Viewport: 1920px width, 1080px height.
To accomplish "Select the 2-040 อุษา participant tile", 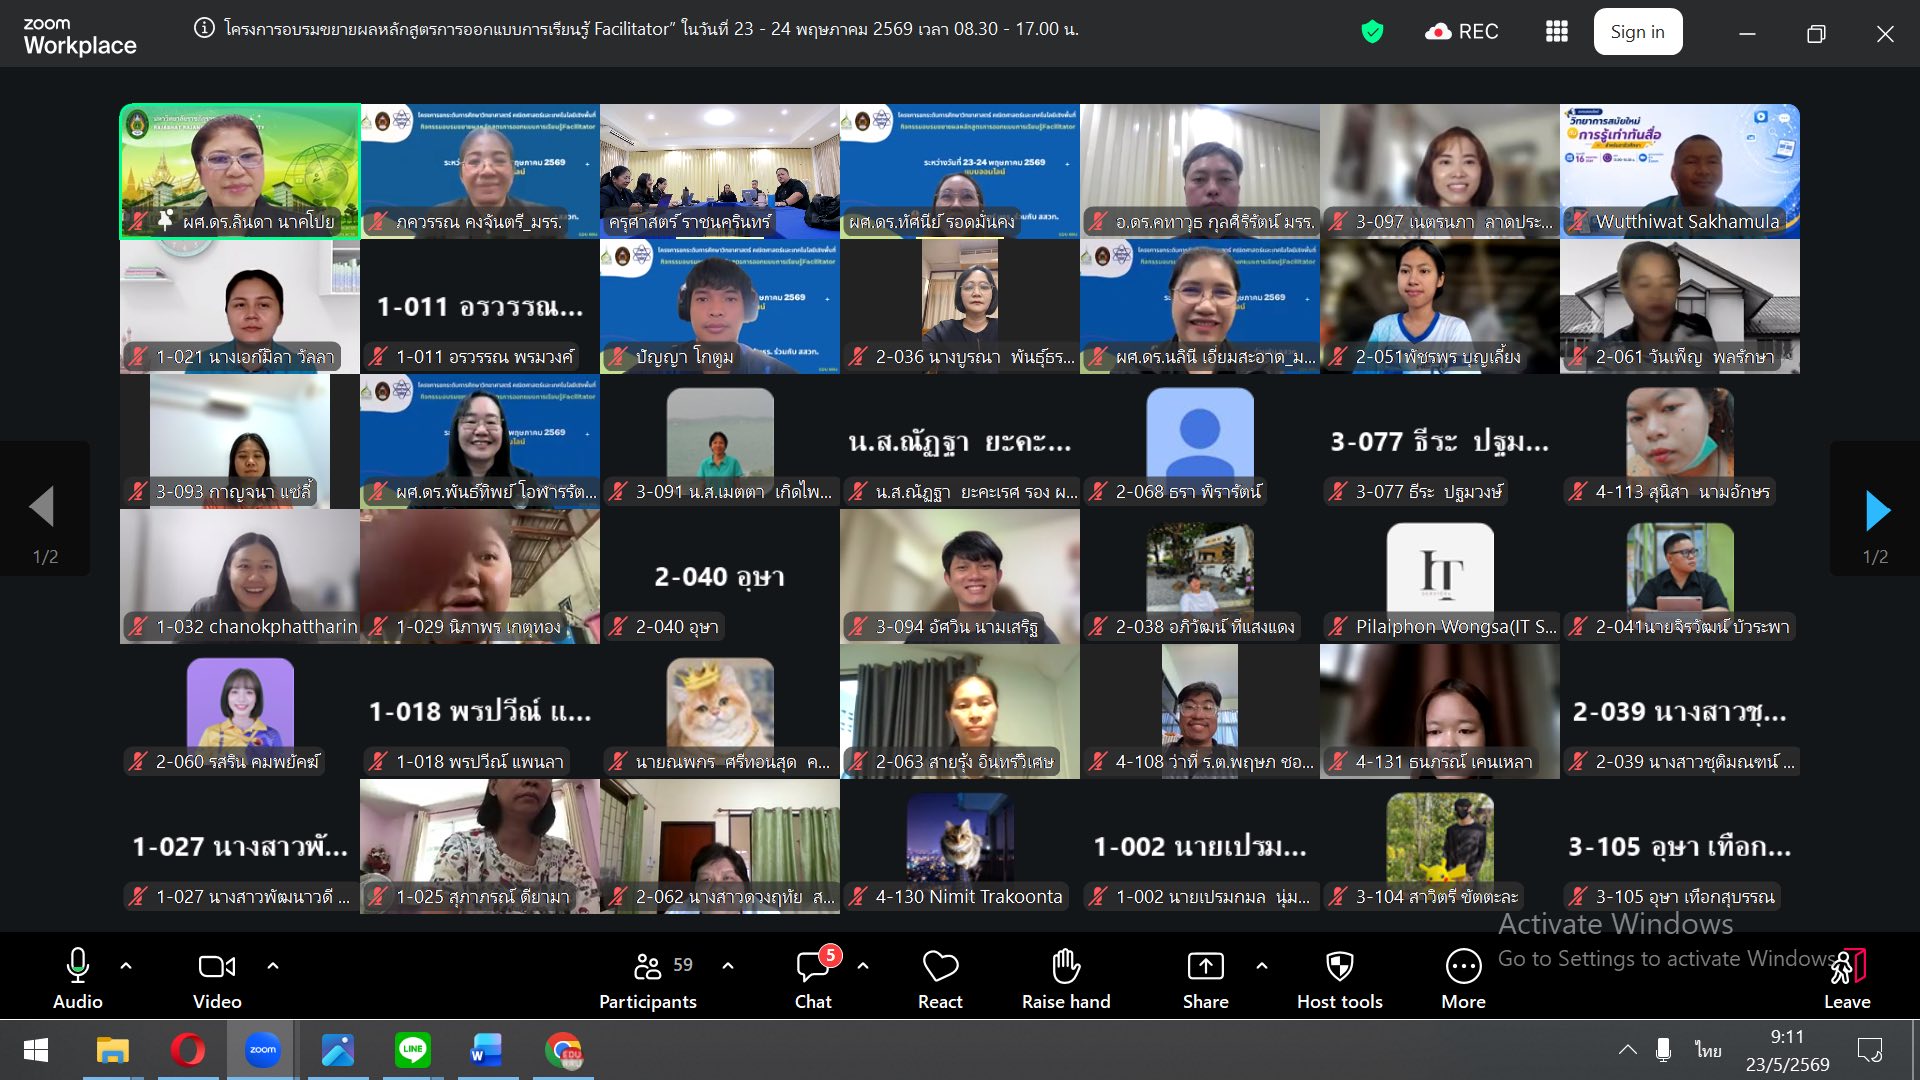I will tap(720, 576).
